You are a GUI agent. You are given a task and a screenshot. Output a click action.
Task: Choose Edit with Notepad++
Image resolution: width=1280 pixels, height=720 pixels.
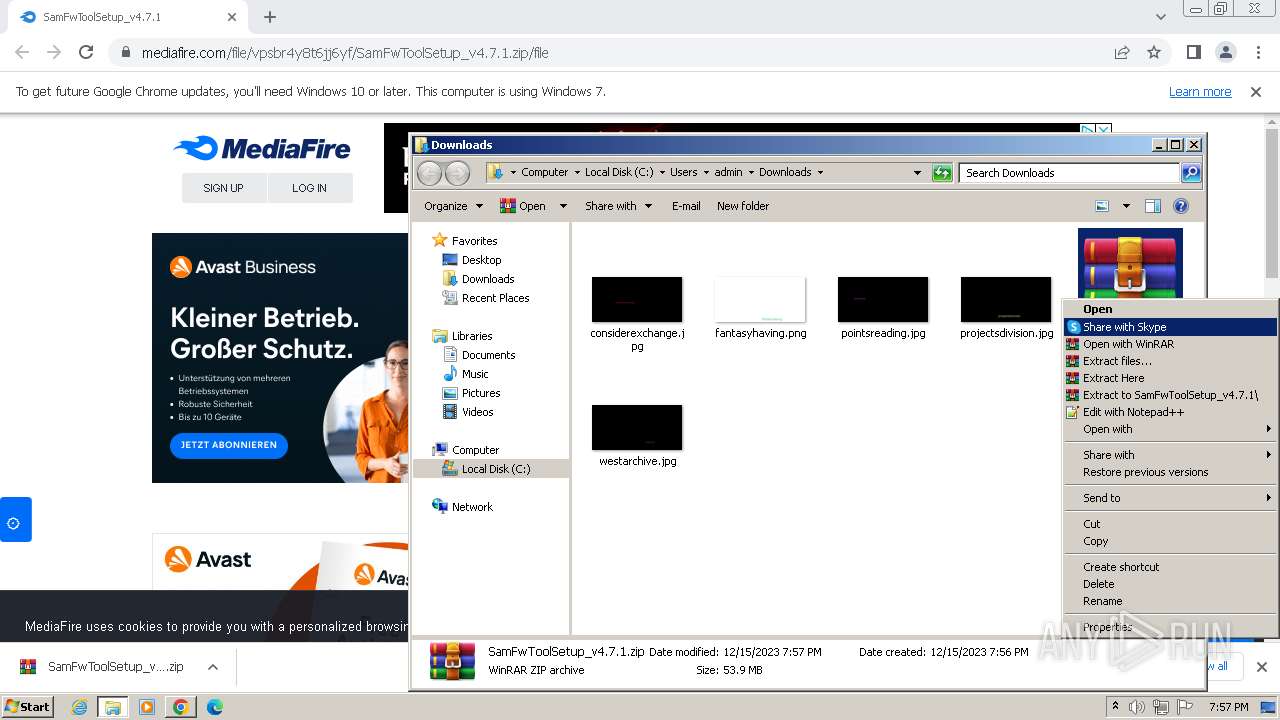pyautogui.click(x=1171, y=412)
